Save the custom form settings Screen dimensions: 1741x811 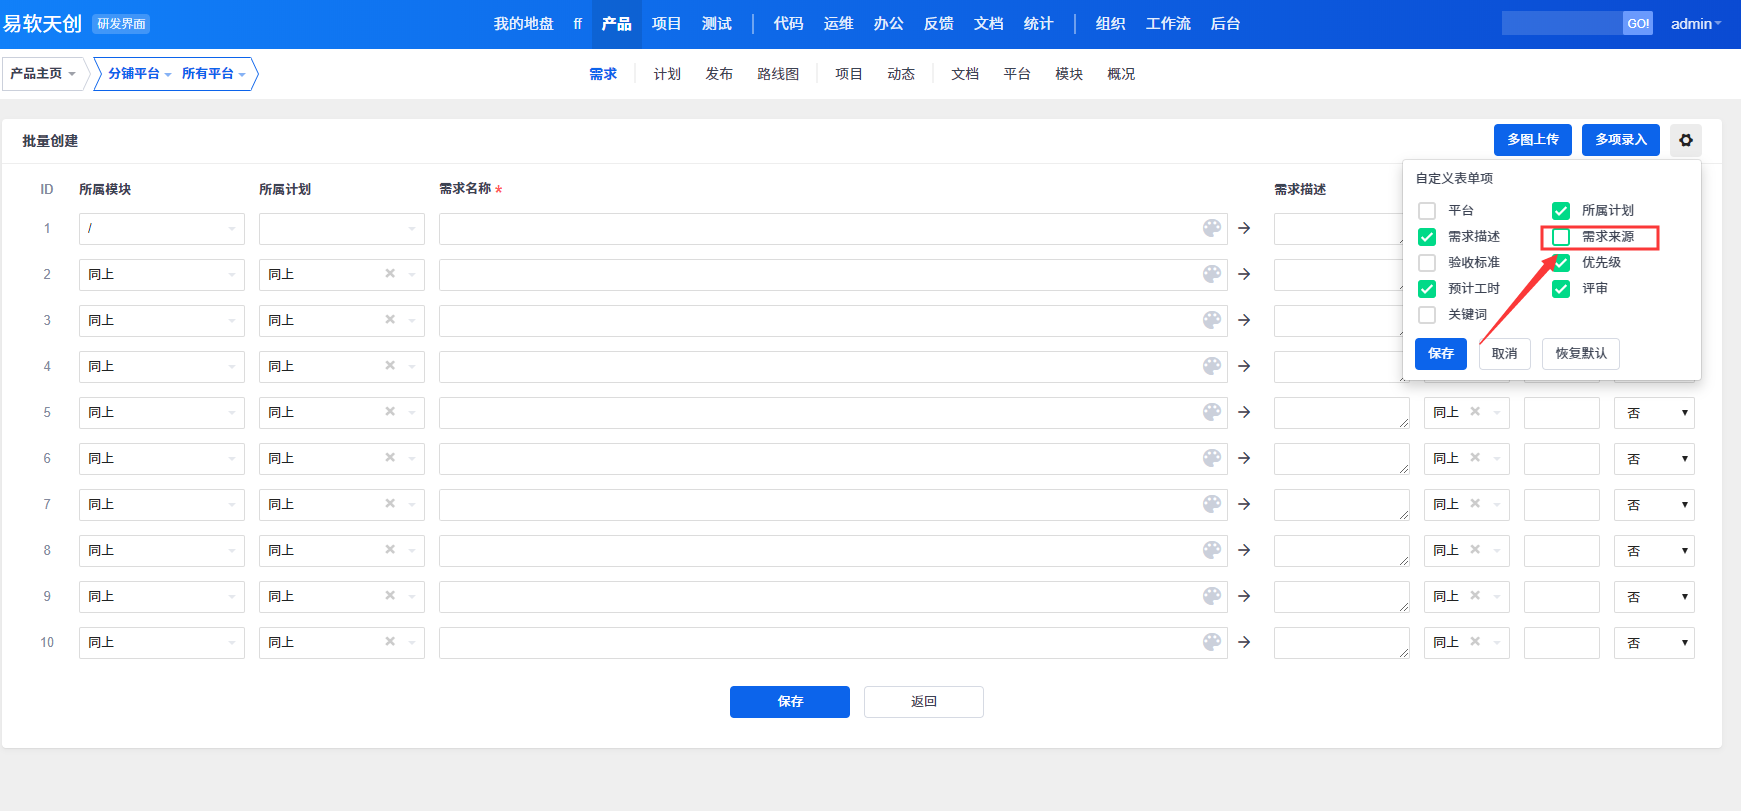click(1441, 354)
